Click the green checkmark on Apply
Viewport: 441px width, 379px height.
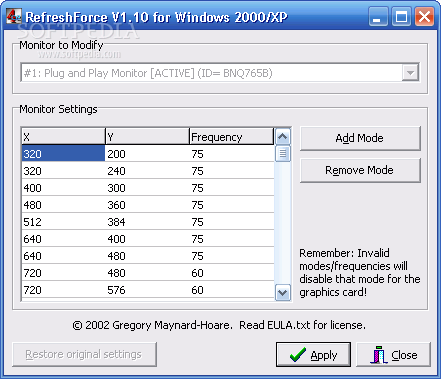coord(297,355)
